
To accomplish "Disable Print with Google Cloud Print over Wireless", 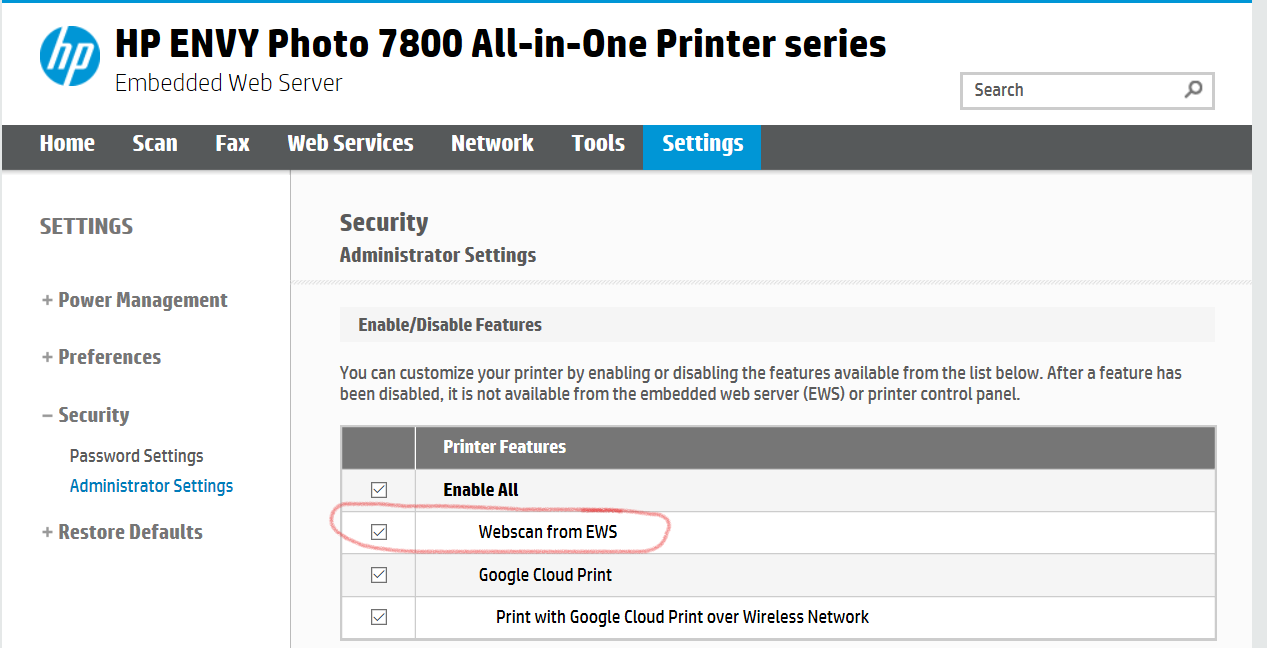I will (379, 617).
